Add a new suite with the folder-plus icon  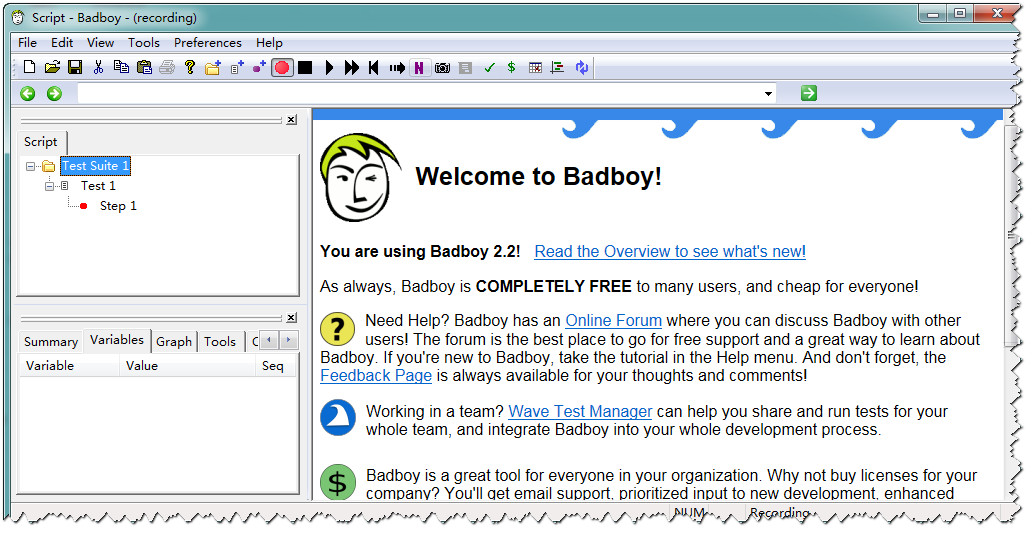[x=213, y=67]
